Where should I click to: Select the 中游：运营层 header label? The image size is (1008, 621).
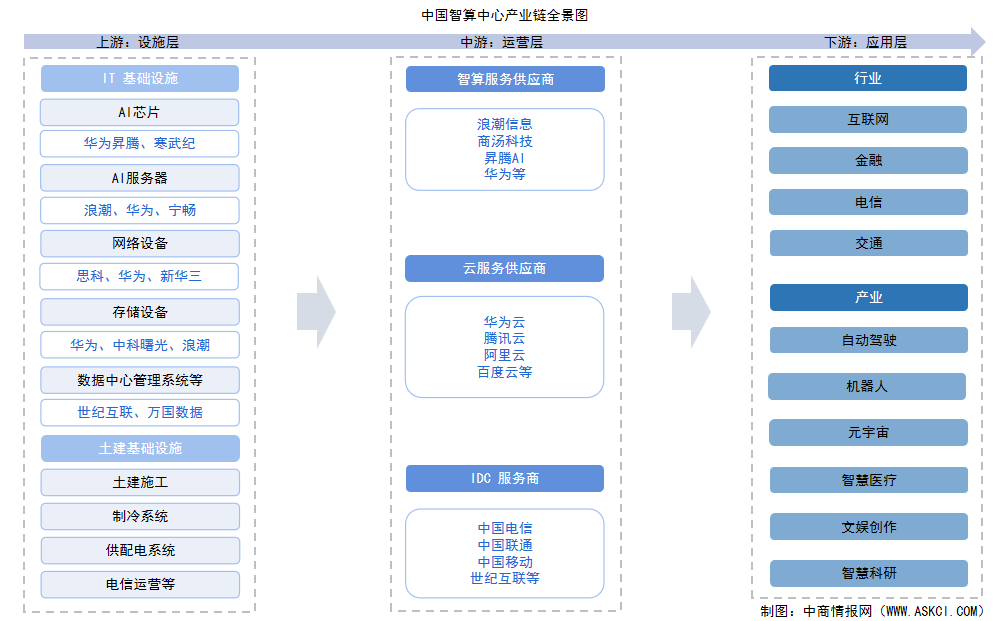point(501,42)
